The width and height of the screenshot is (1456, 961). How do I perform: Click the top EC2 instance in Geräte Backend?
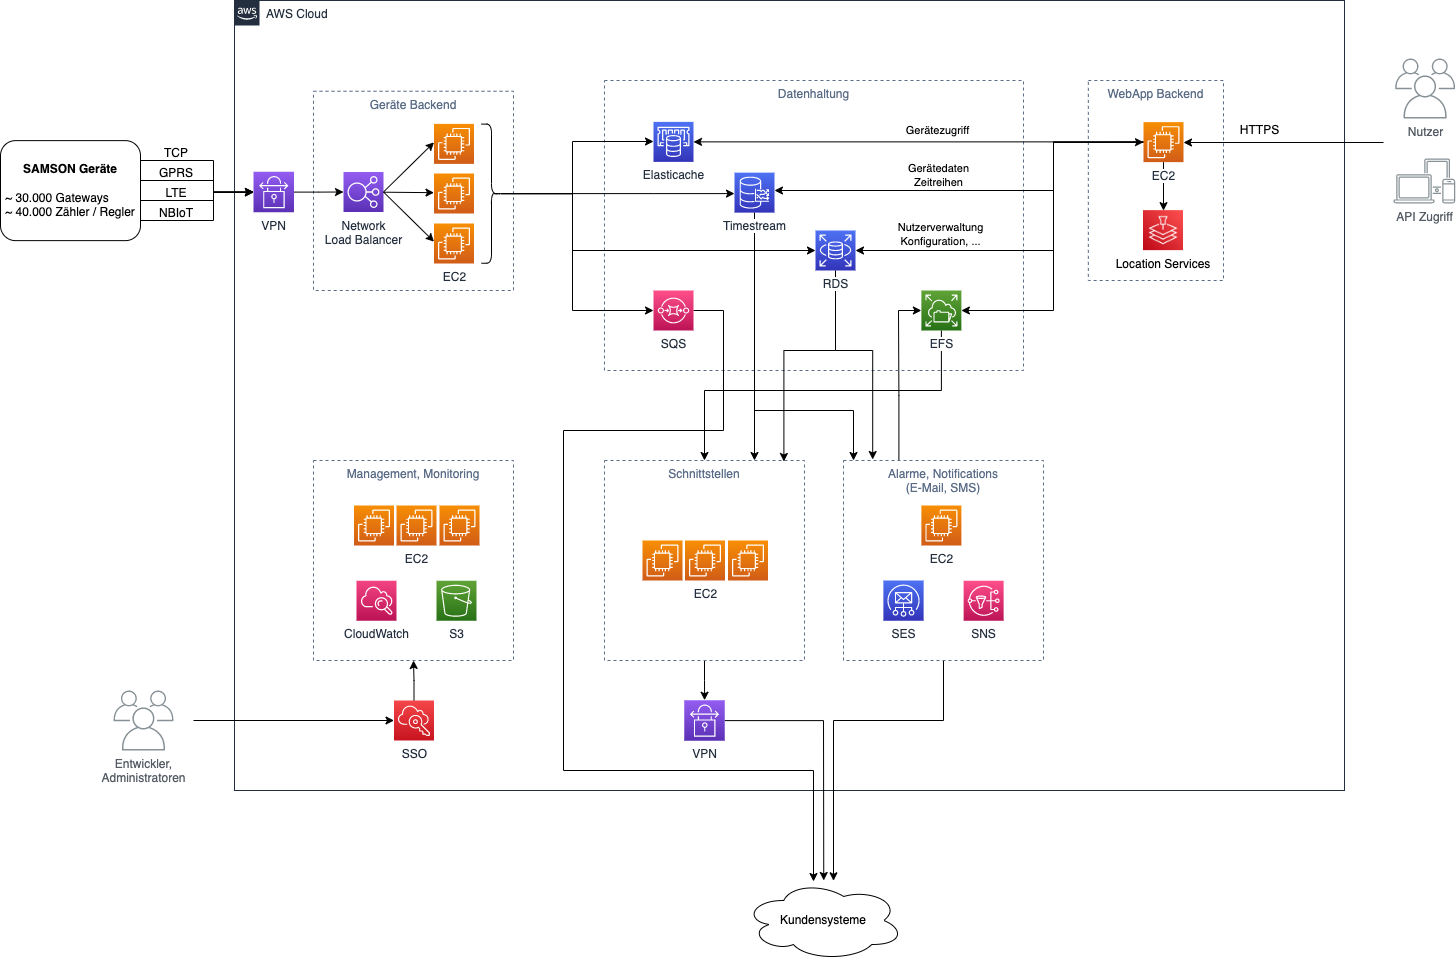454,144
